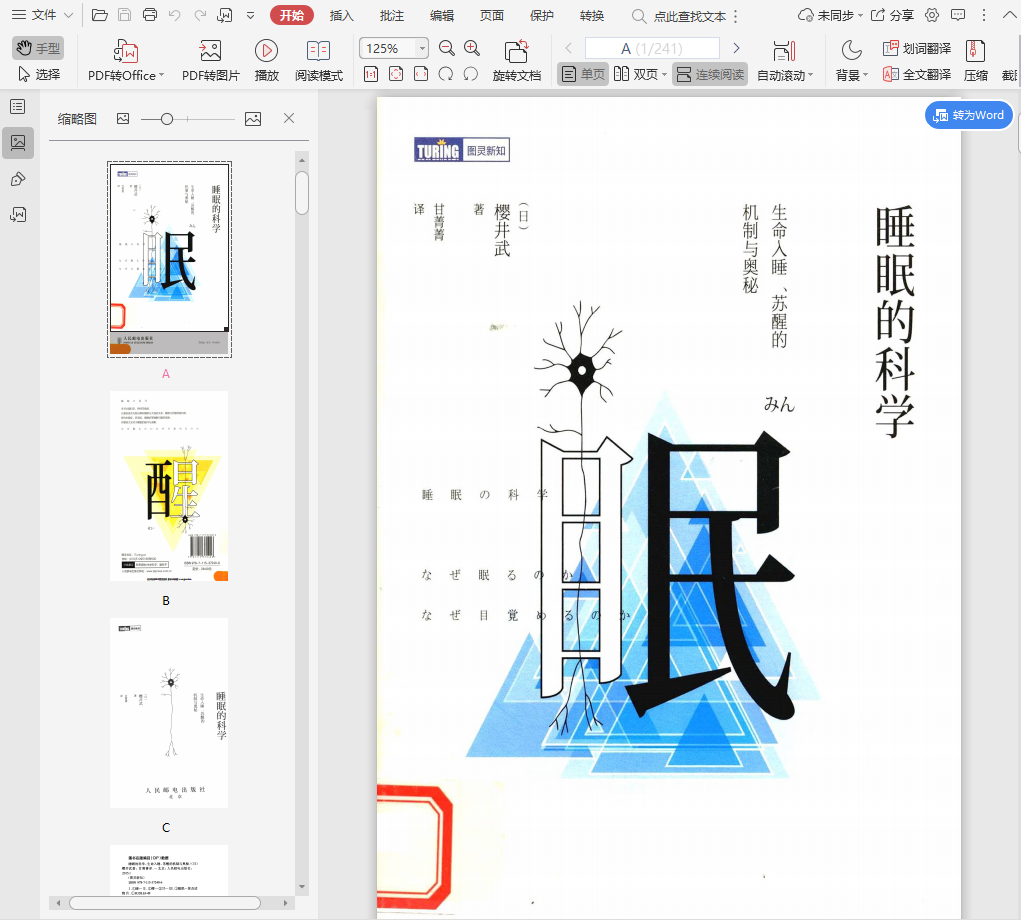This screenshot has height=920, width=1021.
Task: Close the 缩略图 thumbnail panel
Action: 289,118
